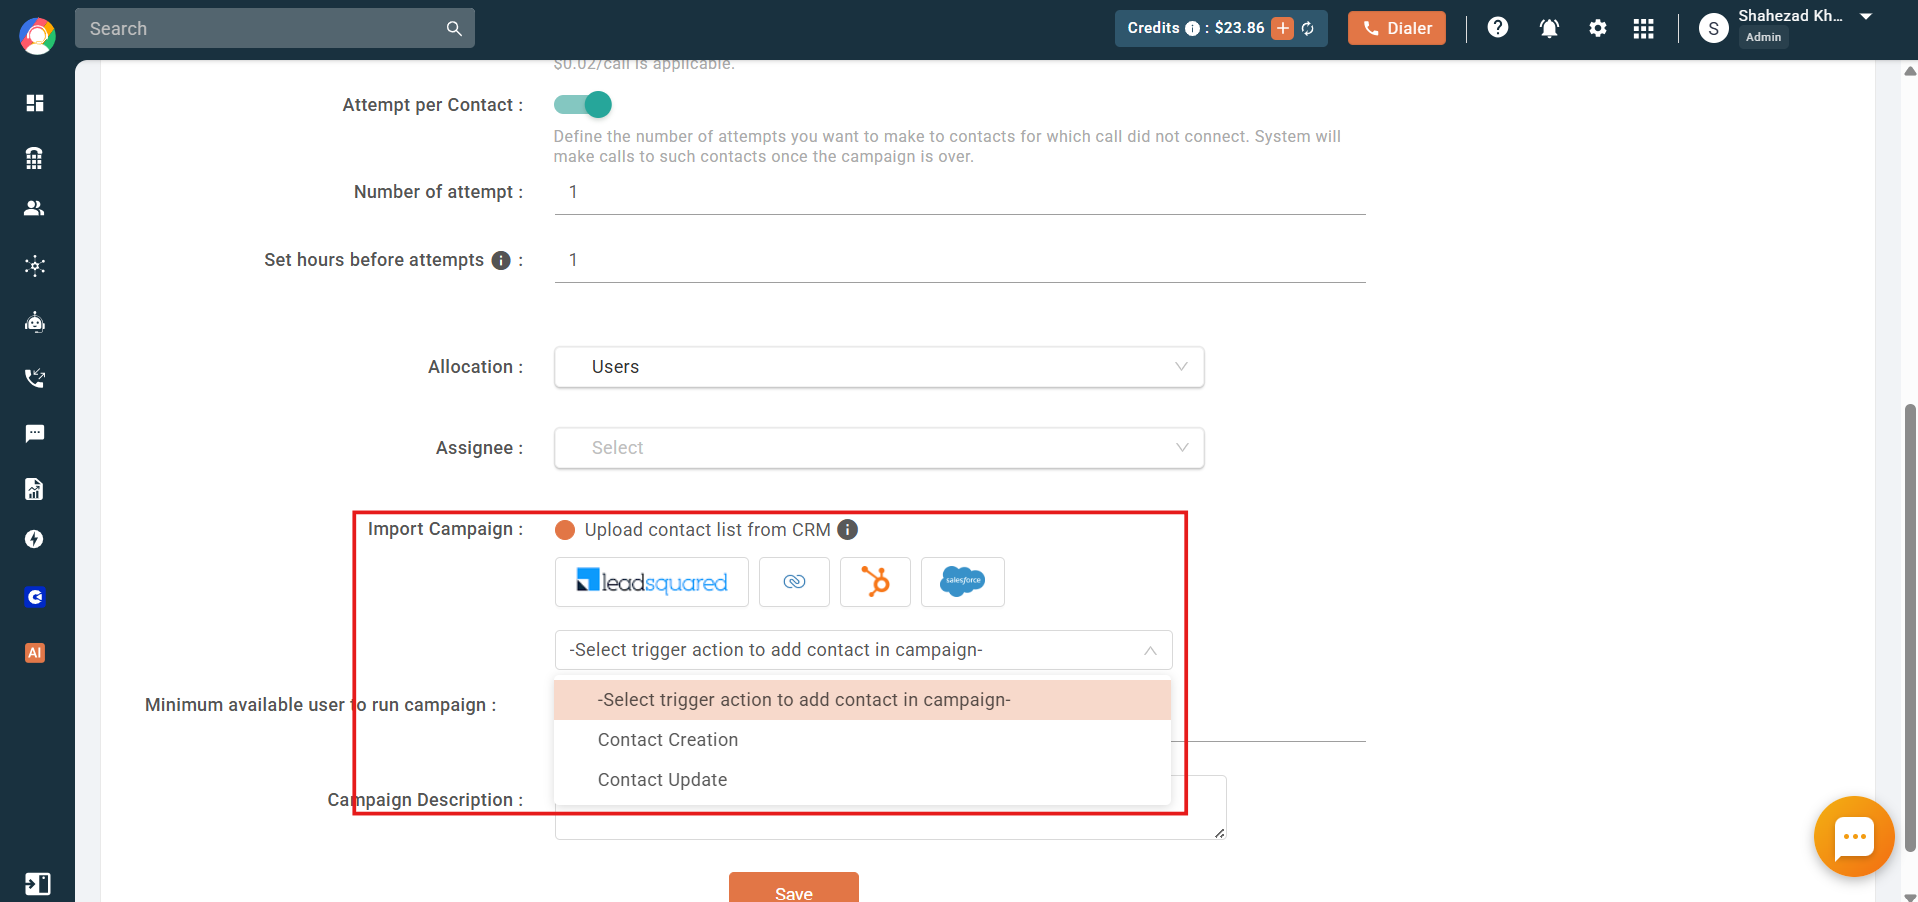The height and width of the screenshot is (902, 1918).
Task: Open the live chat support bubble
Action: click(x=1854, y=837)
